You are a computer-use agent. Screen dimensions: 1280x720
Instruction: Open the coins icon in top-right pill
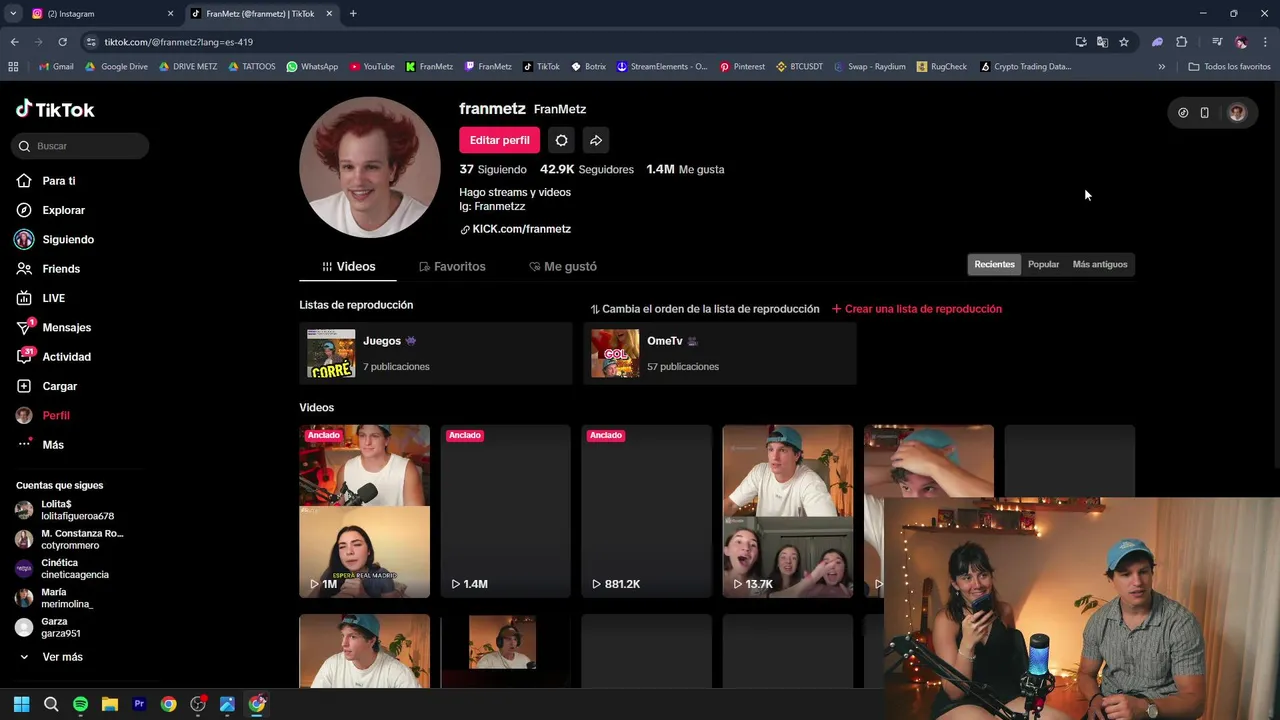1183,113
